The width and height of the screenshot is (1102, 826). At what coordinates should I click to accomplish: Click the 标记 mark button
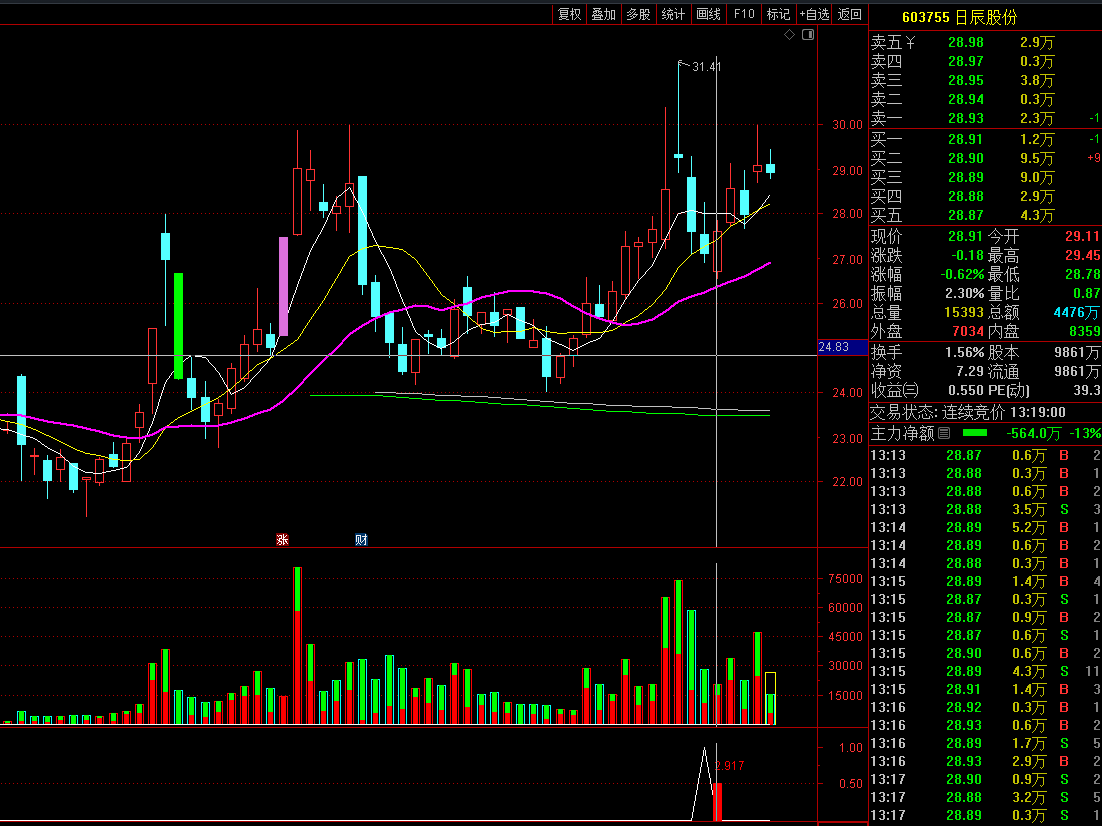pos(778,14)
